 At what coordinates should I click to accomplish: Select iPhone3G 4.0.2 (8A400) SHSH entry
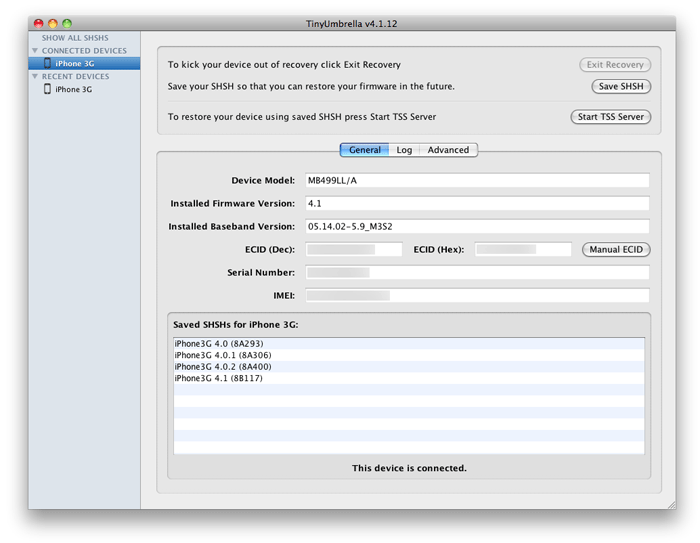[222, 367]
